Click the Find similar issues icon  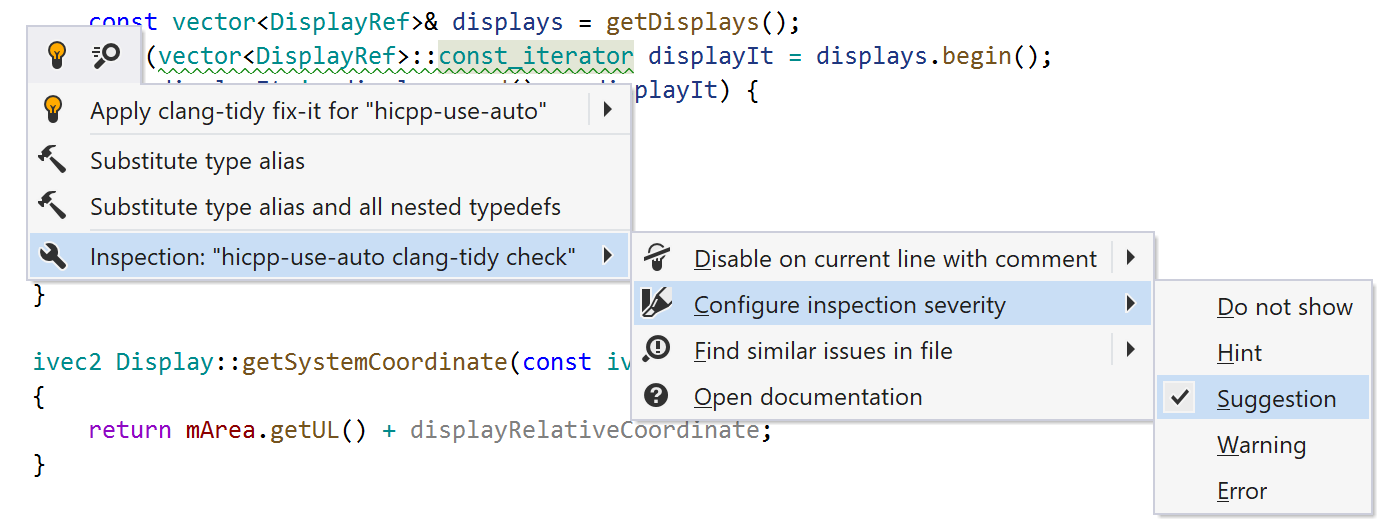[x=656, y=350]
